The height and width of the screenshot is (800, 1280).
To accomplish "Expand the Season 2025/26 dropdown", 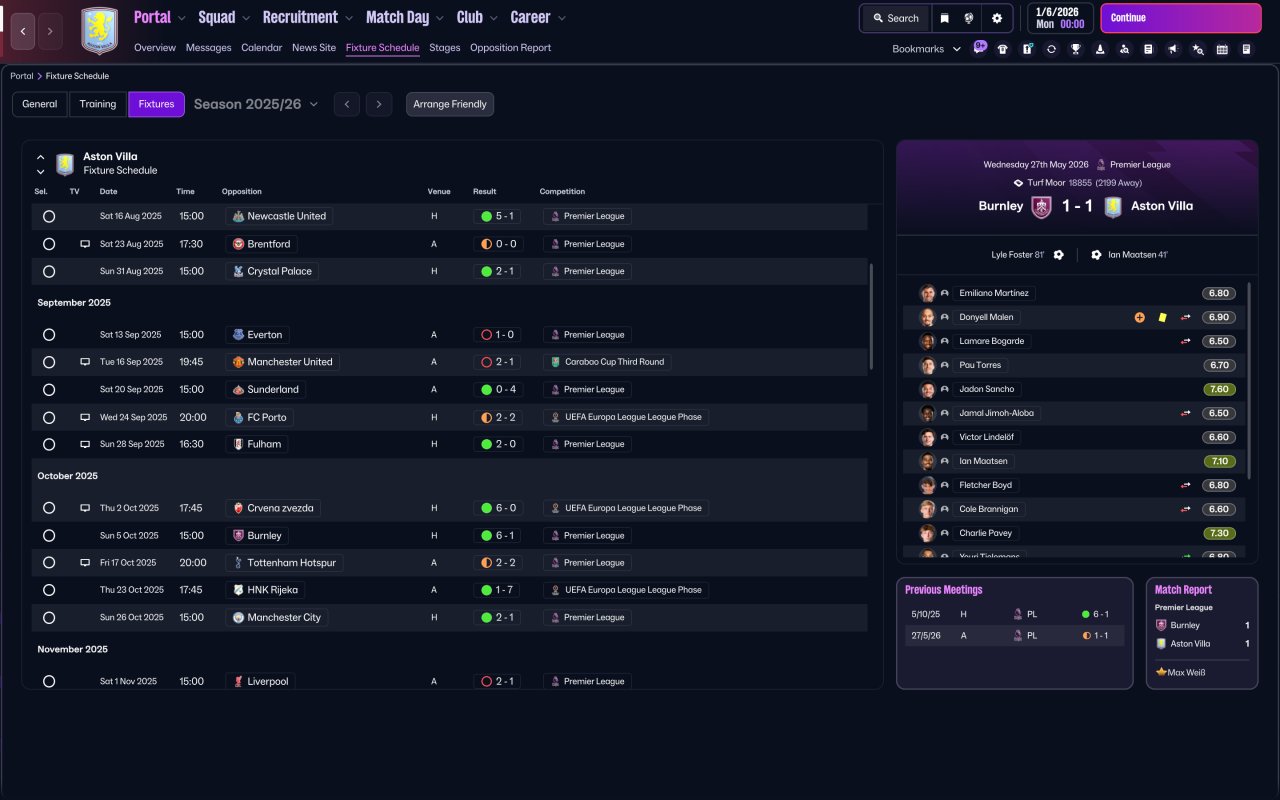I will tap(256, 104).
